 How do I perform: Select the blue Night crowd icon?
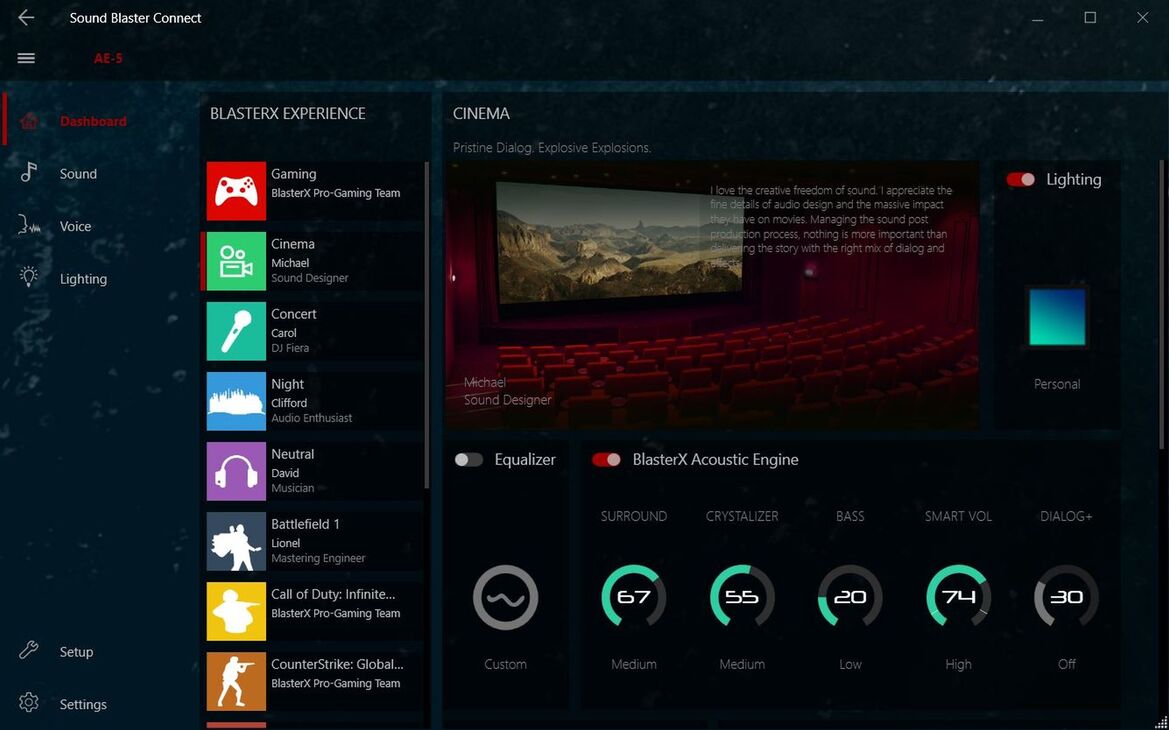pyautogui.click(x=236, y=401)
